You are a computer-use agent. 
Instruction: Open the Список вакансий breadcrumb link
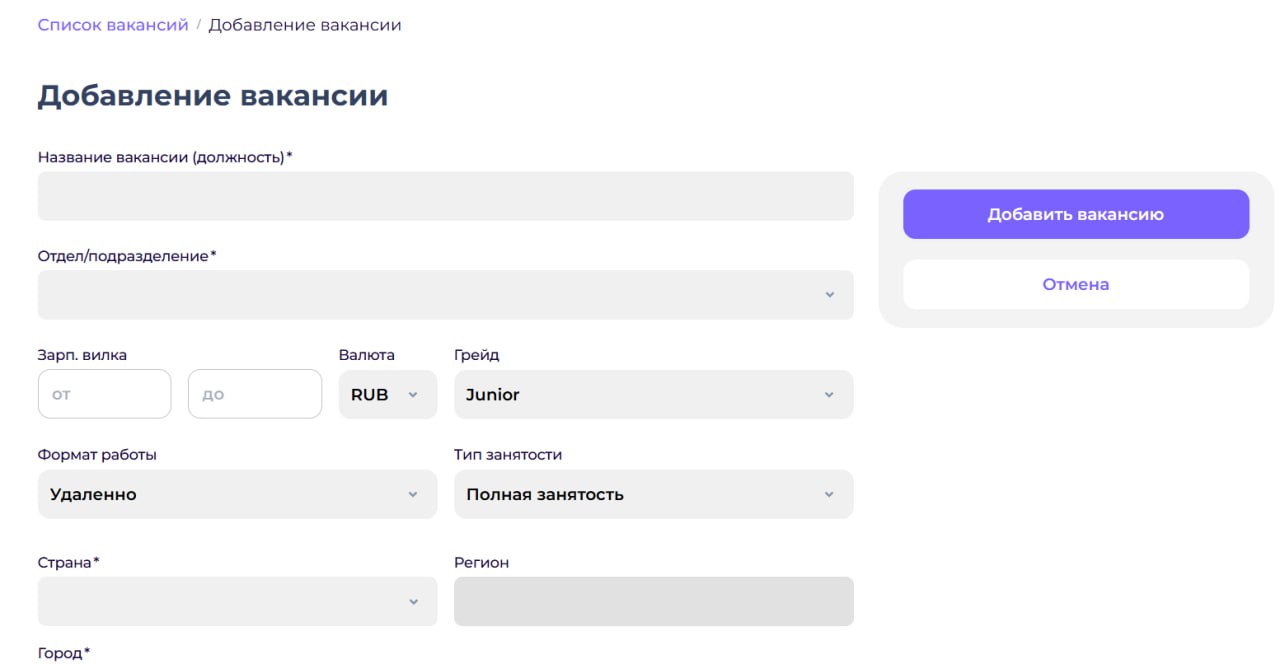point(113,25)
